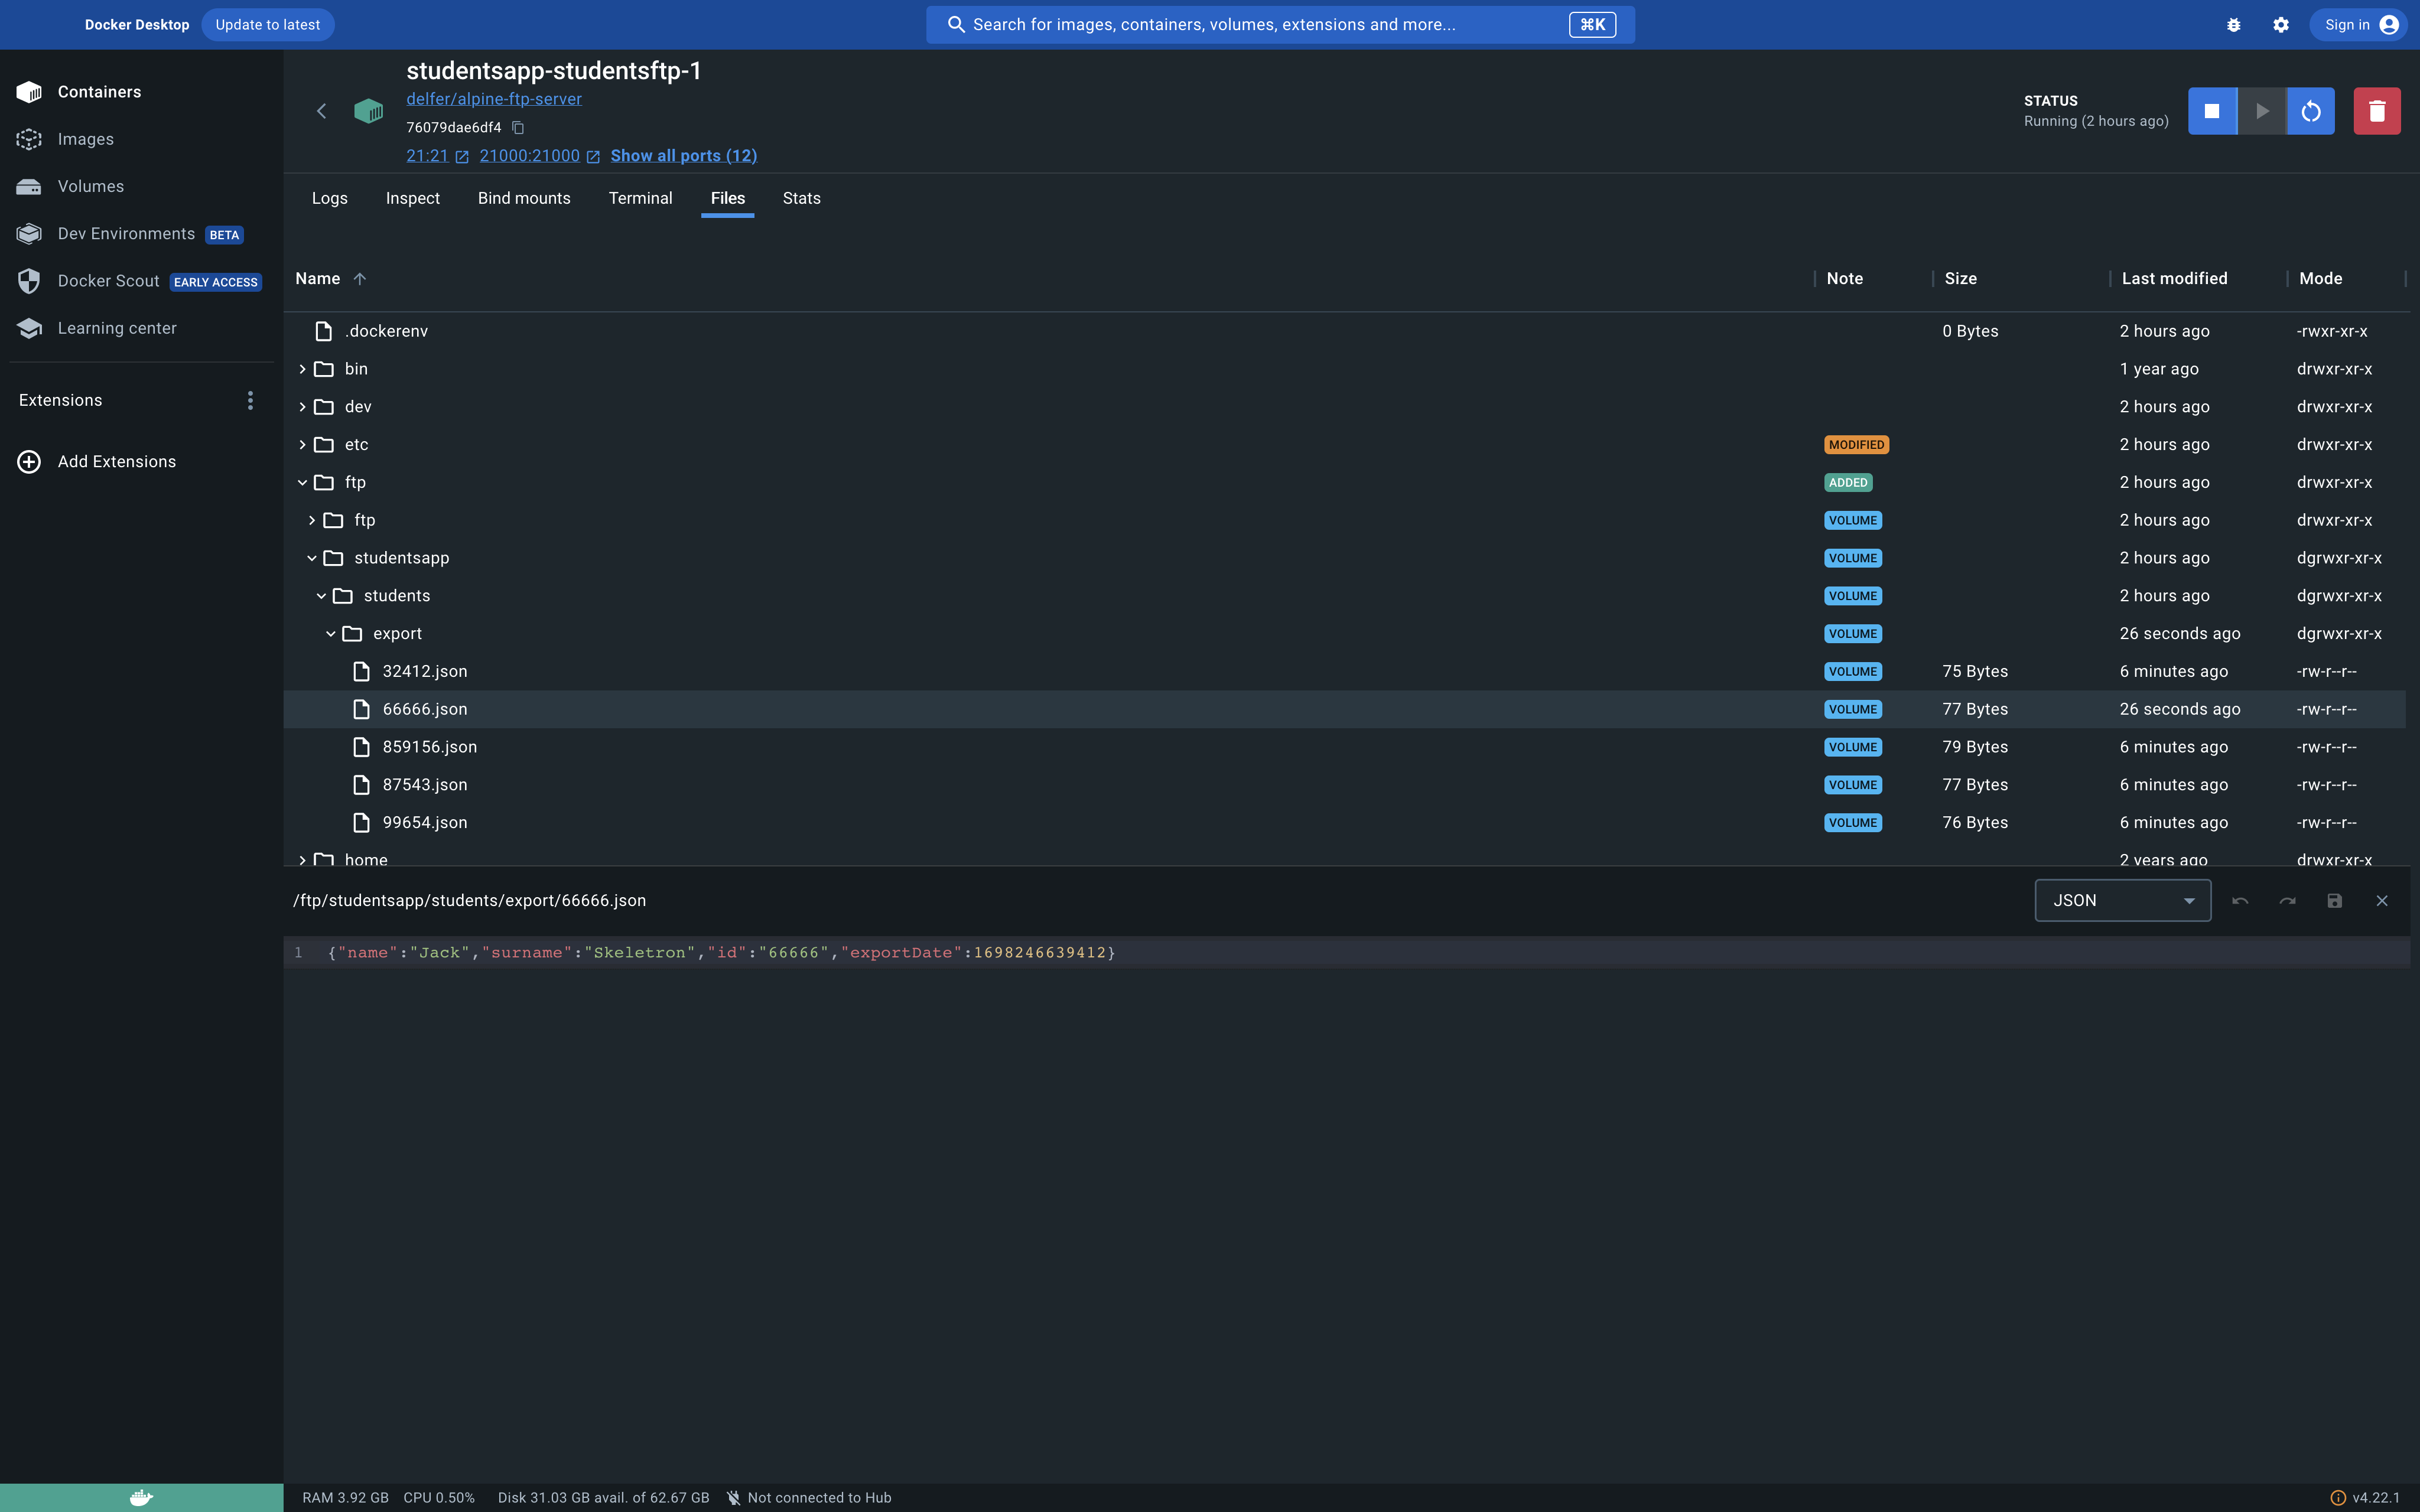Image resolution: width=2420 pixels, height=1512 pixels.
Task: Click the version v4.22.1 info icon
Action: 2338,1498
